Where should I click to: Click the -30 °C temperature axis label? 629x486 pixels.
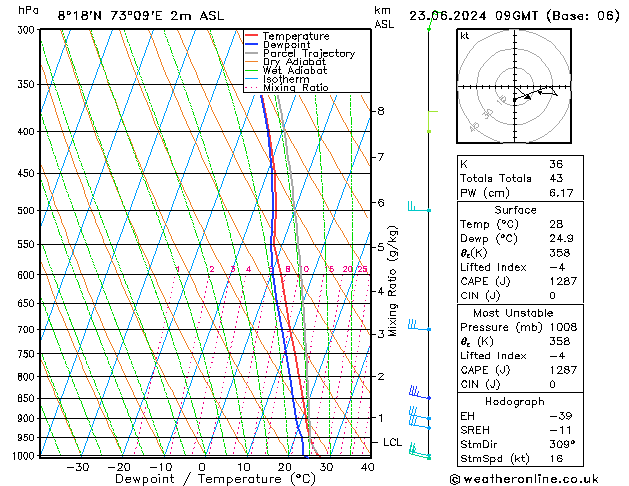(x=77, y=468)
